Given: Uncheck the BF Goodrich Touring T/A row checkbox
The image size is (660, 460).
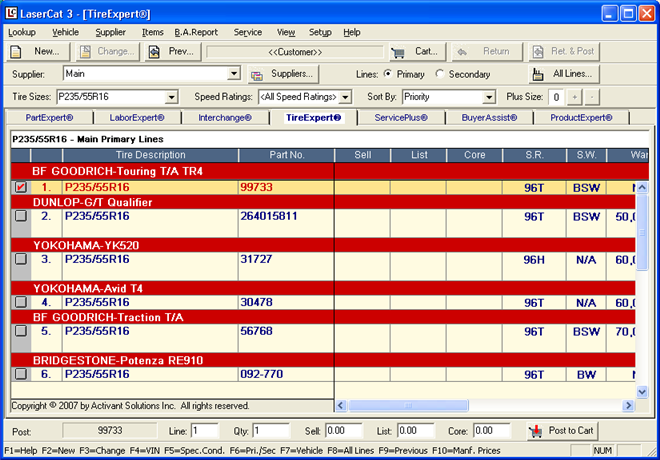Looking at the screenshot, I should tap(21, 187).
